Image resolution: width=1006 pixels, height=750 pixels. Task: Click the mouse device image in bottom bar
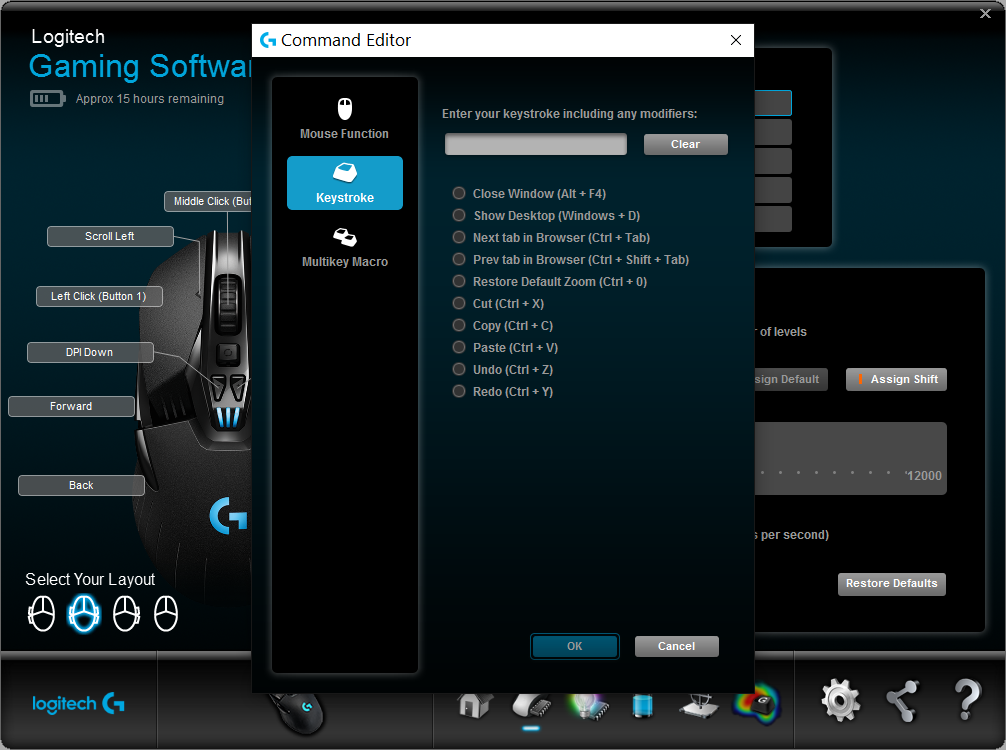click(x=296, y=712)
